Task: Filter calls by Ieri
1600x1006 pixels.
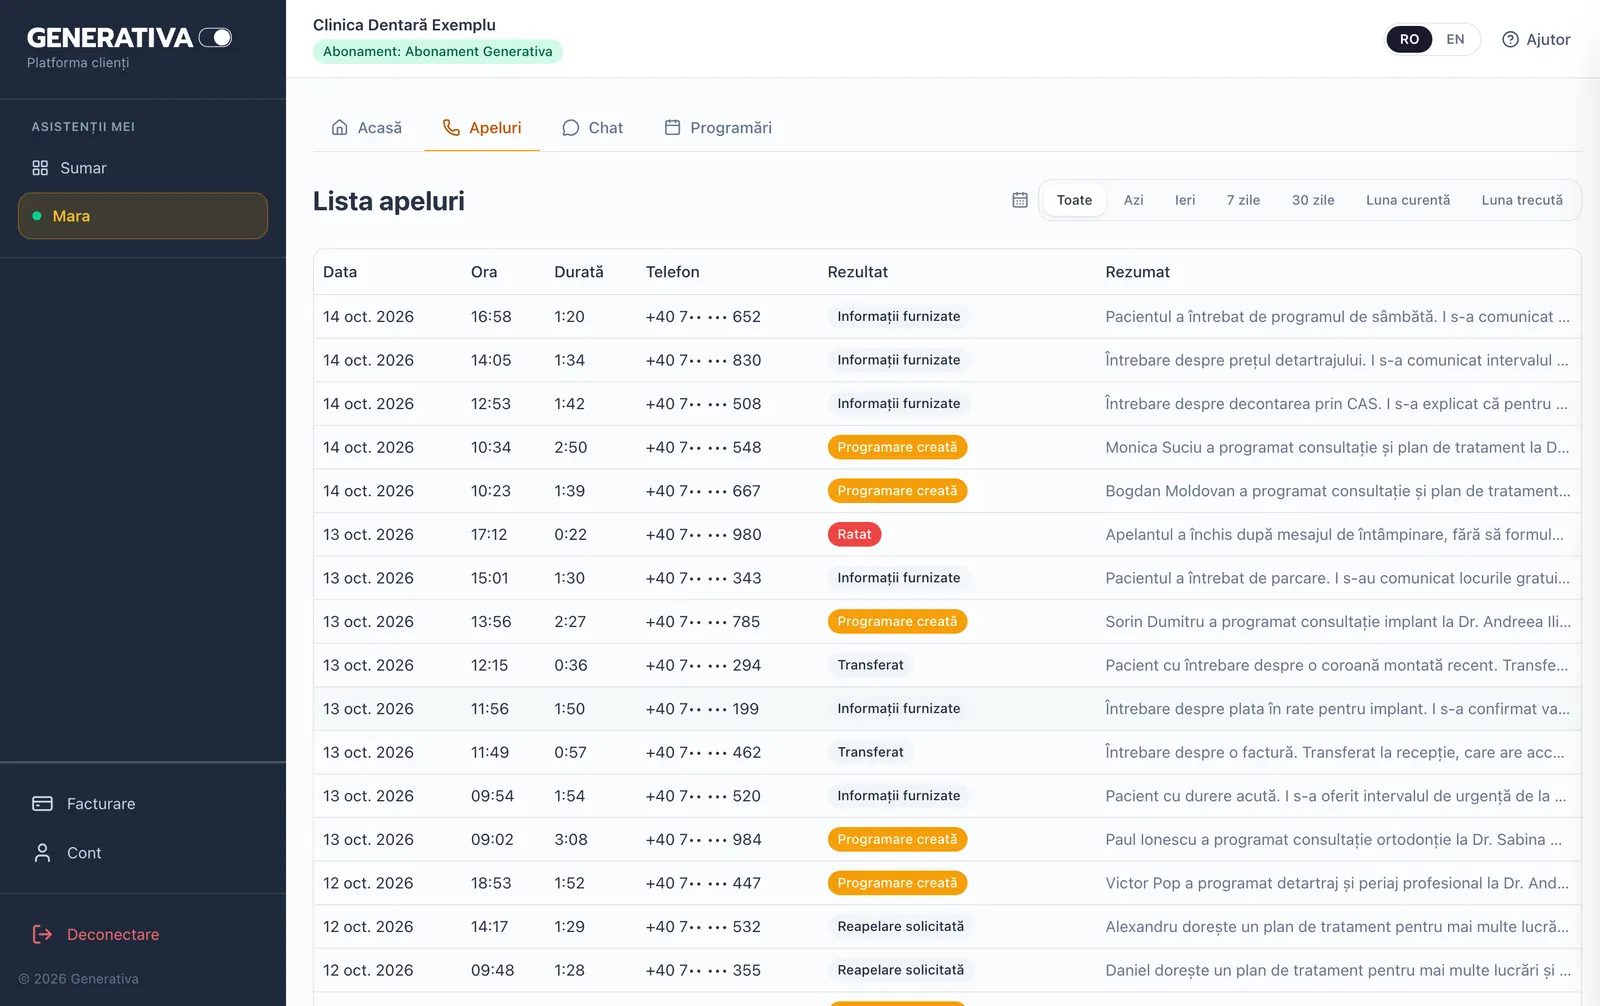Action: [1185, 200]
